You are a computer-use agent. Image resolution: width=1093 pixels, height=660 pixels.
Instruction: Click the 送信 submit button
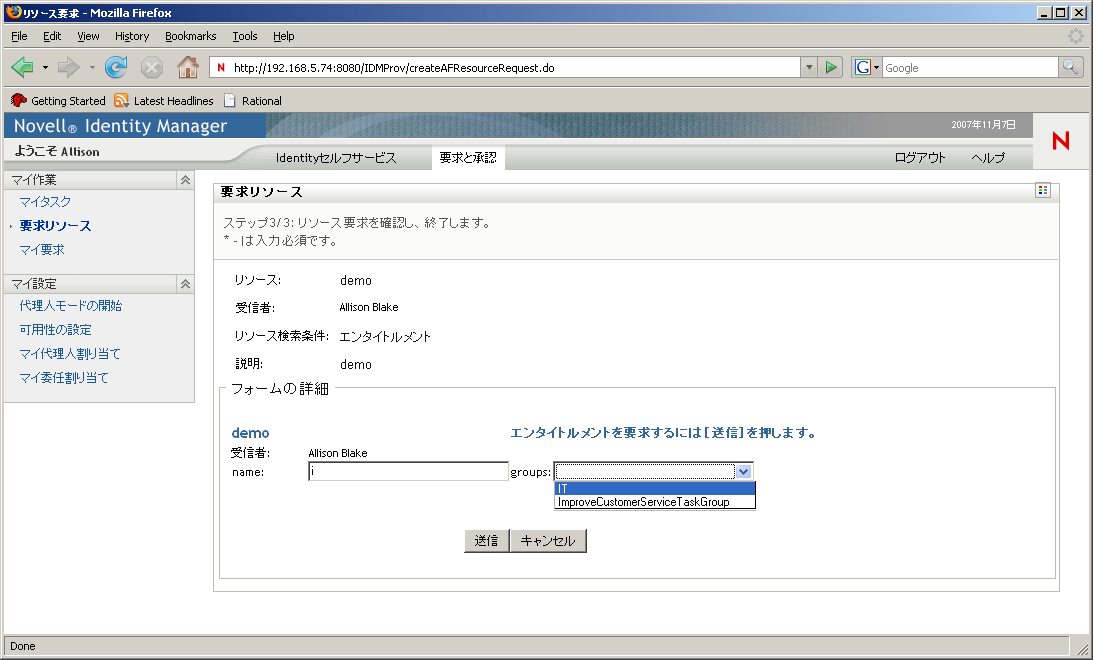(487, 541)
